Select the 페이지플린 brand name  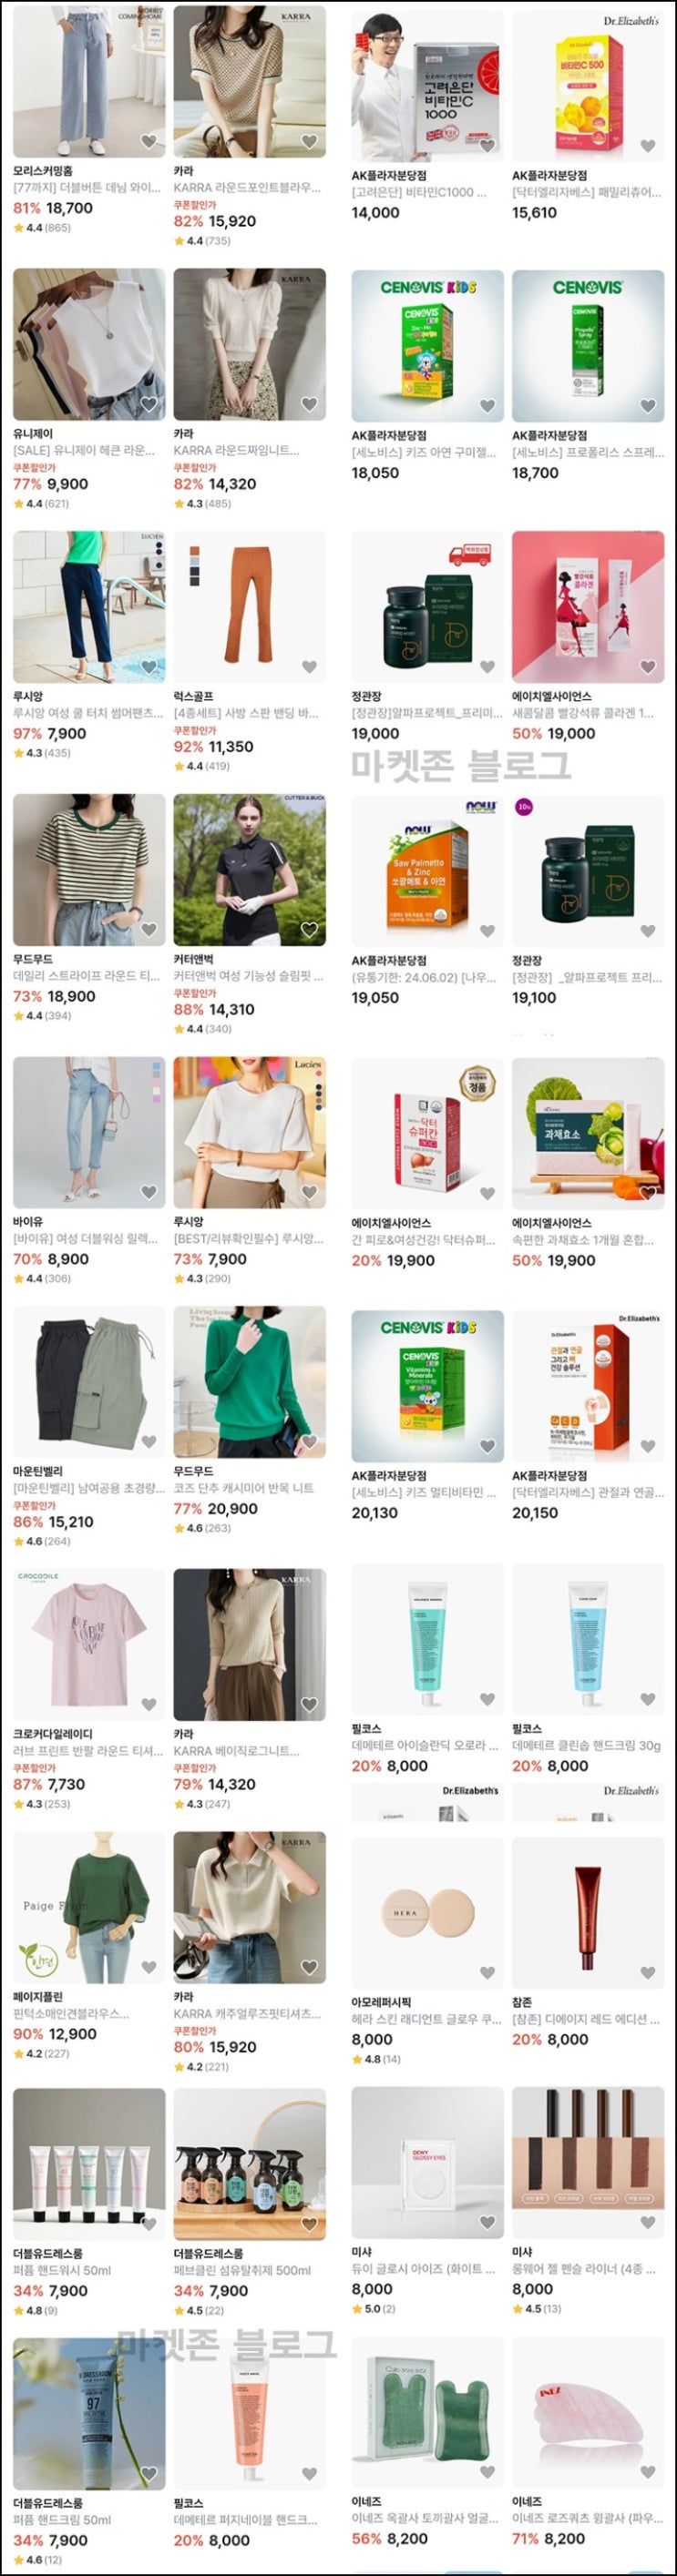click(x=38, y=1996)
